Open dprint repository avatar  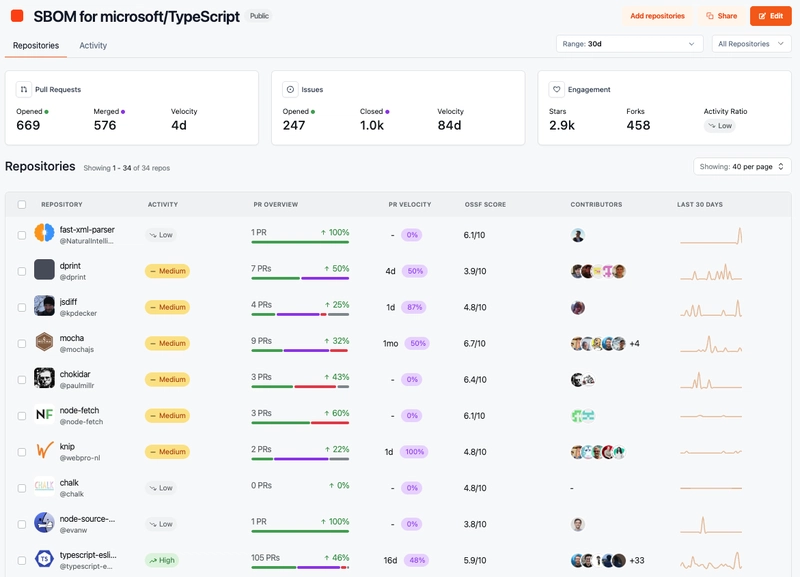[x=44, y=269]
